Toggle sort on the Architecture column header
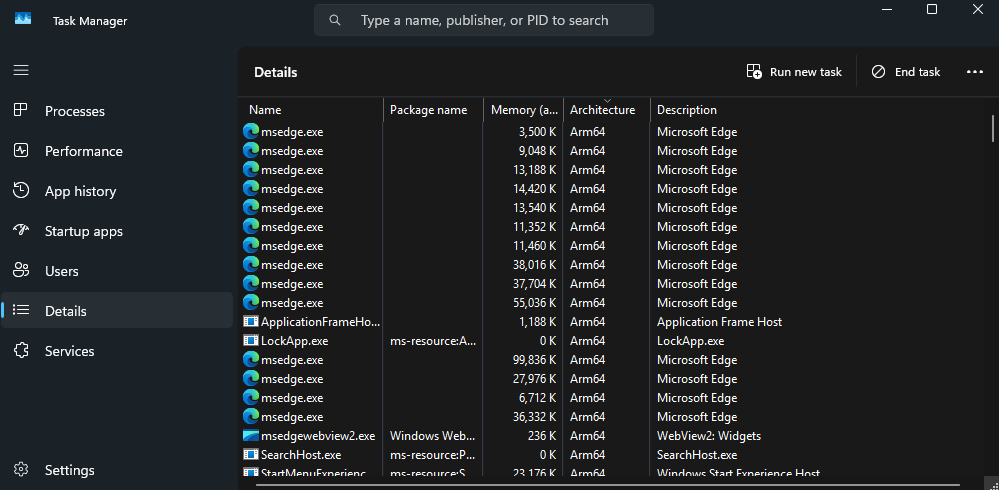The width and height of the screenshot is (999, 490). 607,110
